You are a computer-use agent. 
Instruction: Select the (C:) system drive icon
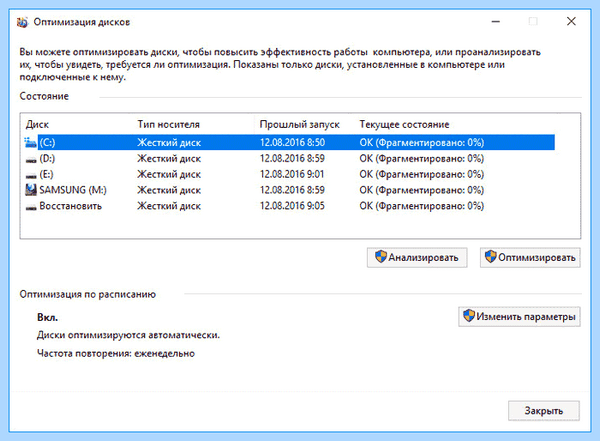pyautogui.click(x=30, y=142)
